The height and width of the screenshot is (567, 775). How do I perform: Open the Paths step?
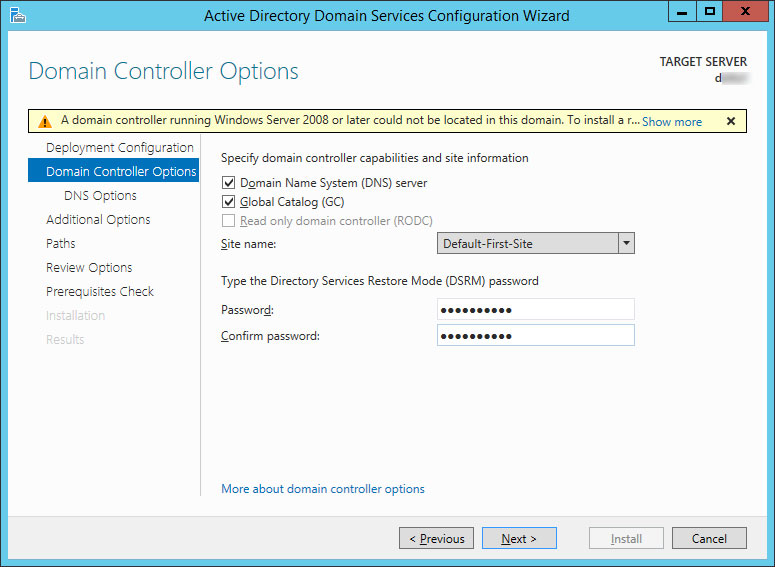[61, 243]
